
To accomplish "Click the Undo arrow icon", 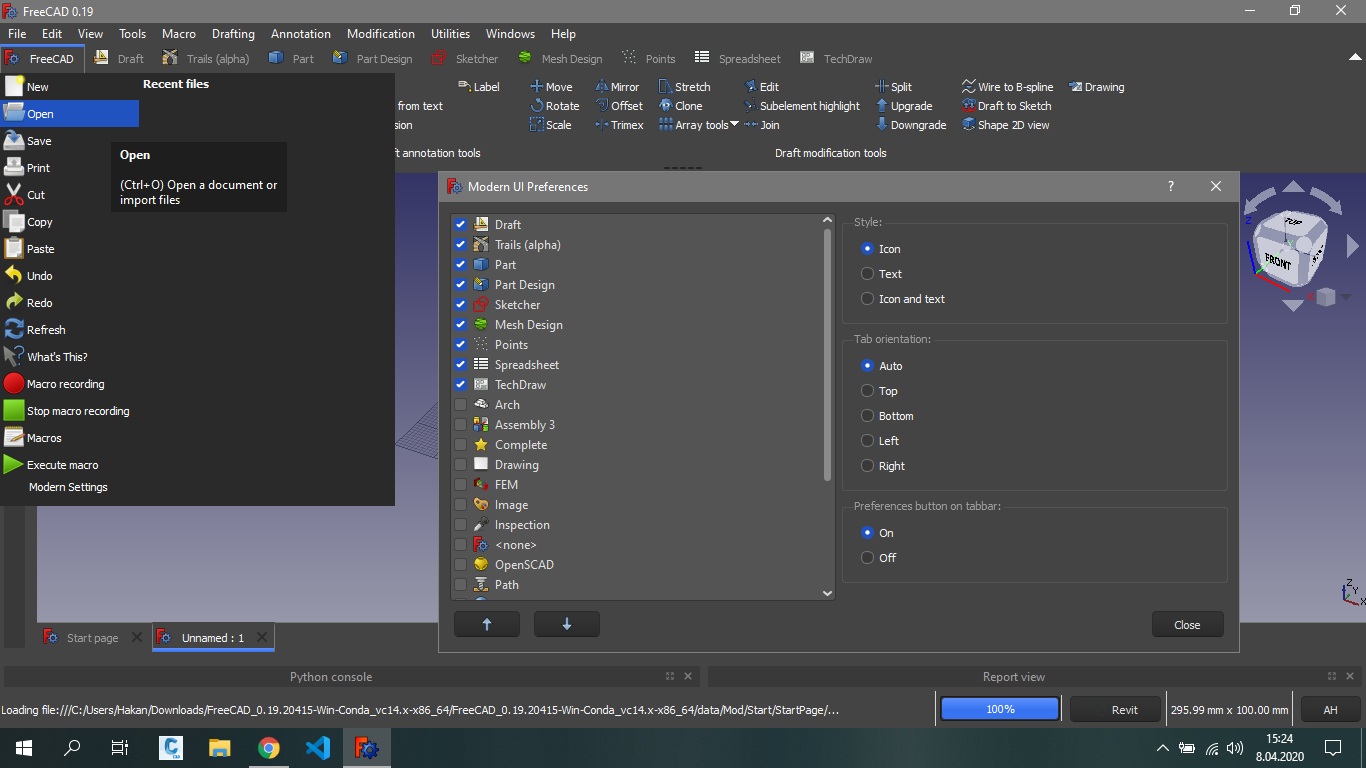I will coord(13,276).
